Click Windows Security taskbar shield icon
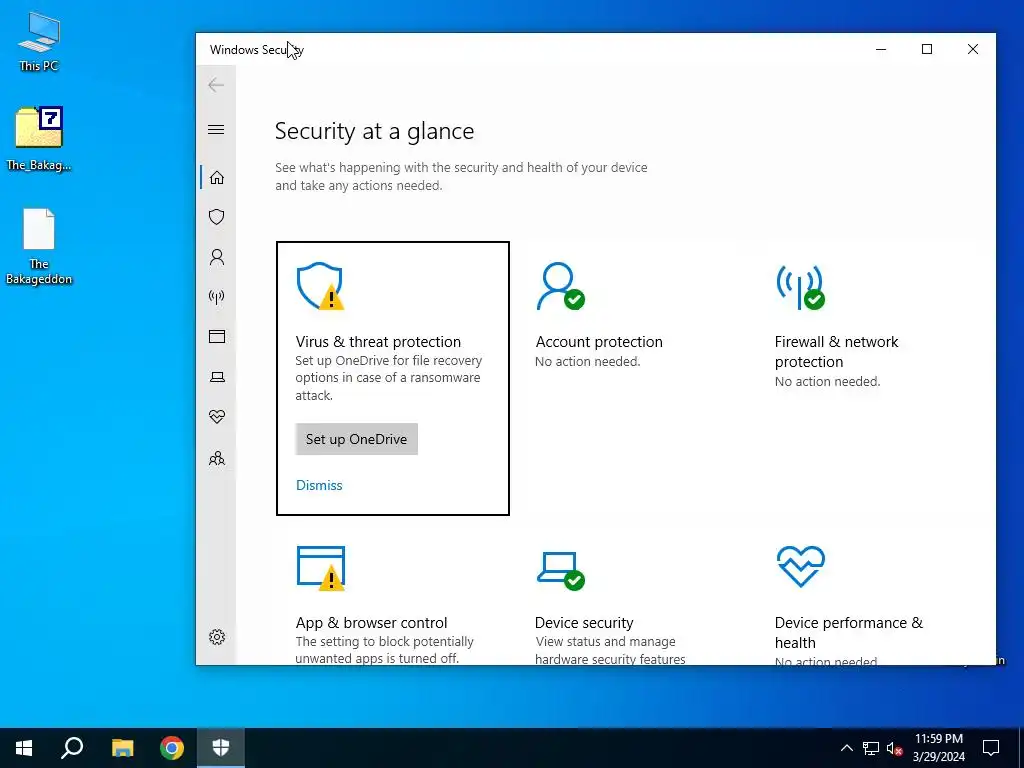The width and height of the screenshot is (1024, 768). [221, 748]
